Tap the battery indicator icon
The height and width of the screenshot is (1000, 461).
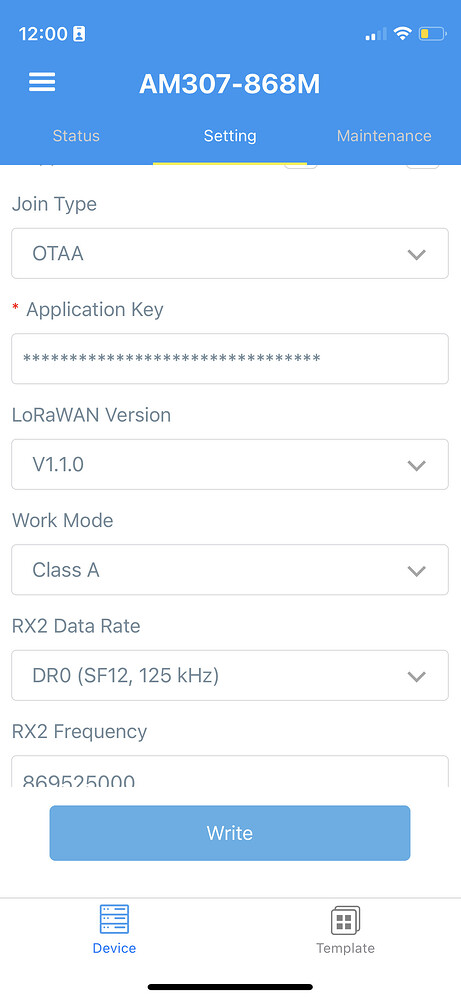432,33
